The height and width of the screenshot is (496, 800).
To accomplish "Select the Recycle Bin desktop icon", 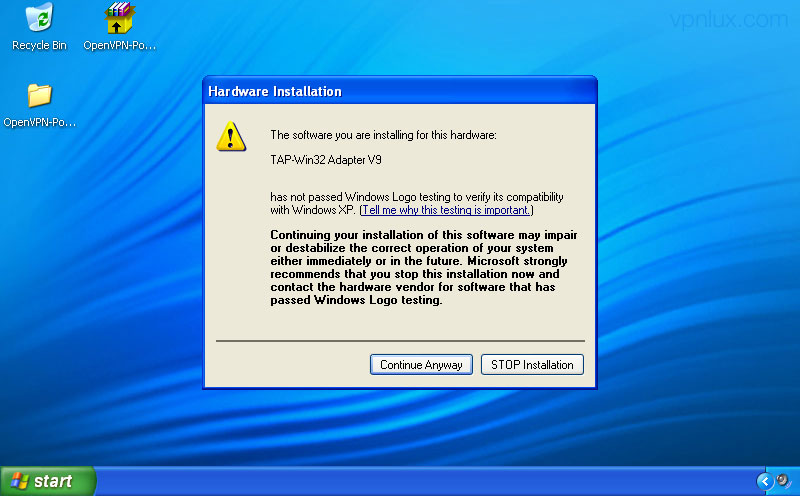I will 39,27.
